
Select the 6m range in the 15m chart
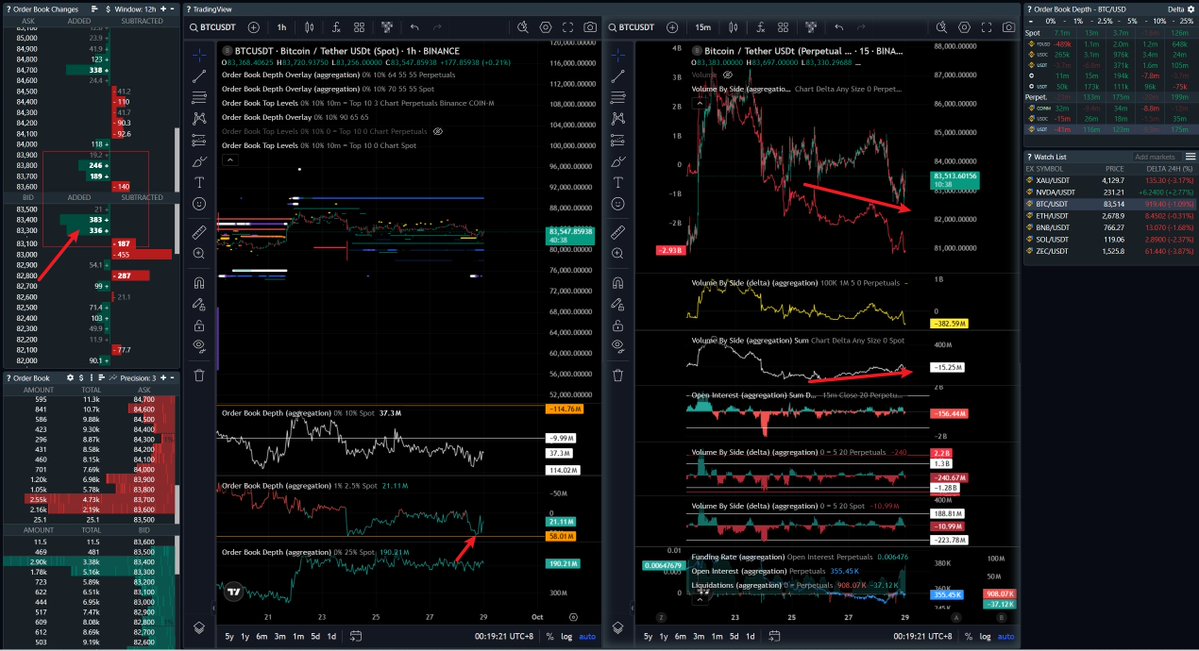681,636
